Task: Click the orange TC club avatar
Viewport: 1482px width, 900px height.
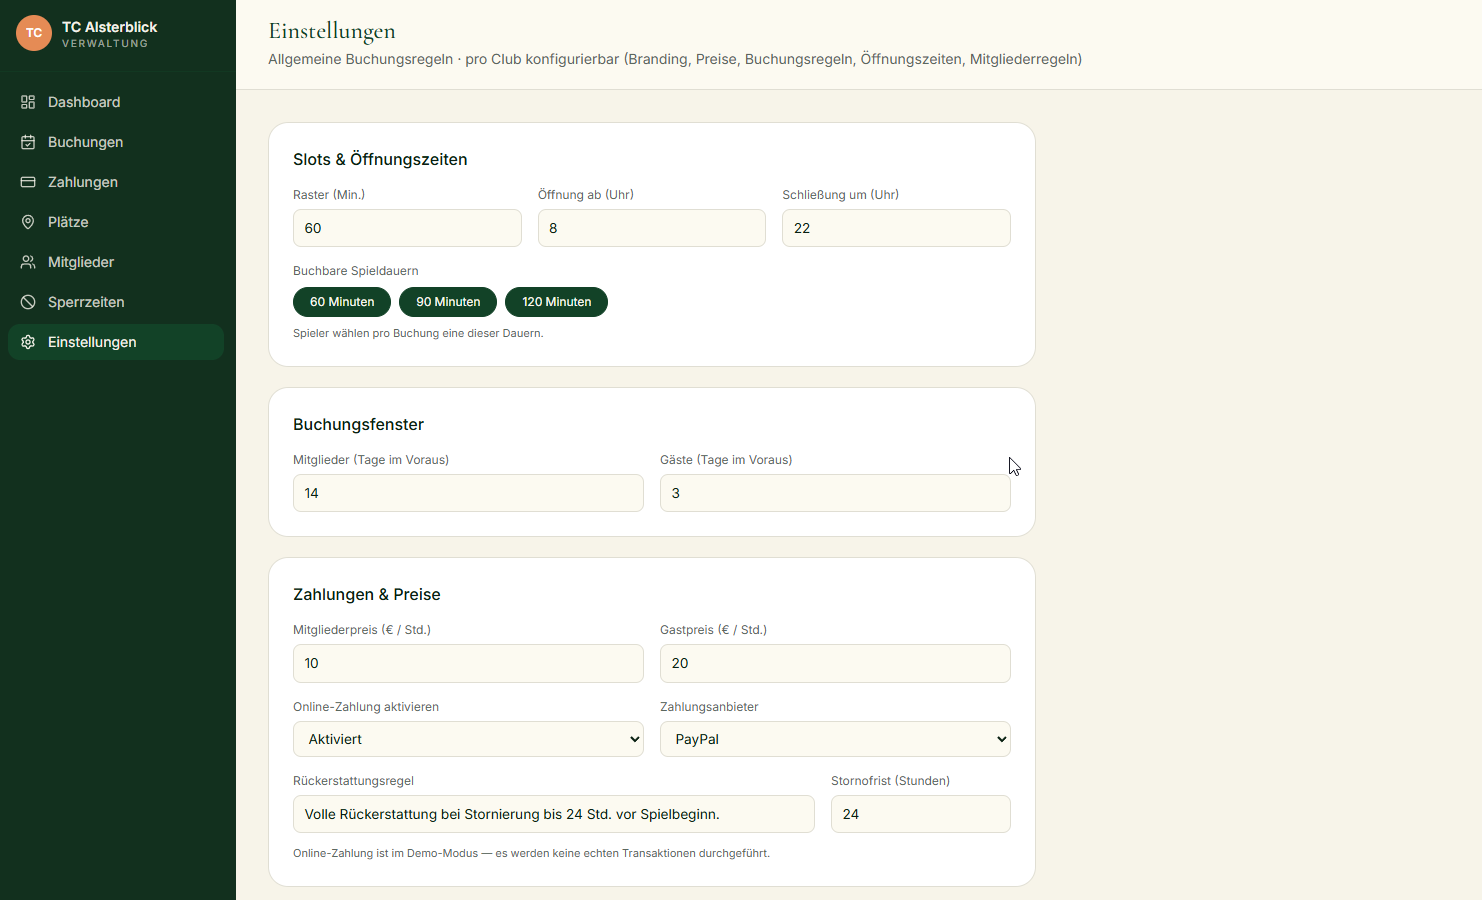Action: pos(34,33)
